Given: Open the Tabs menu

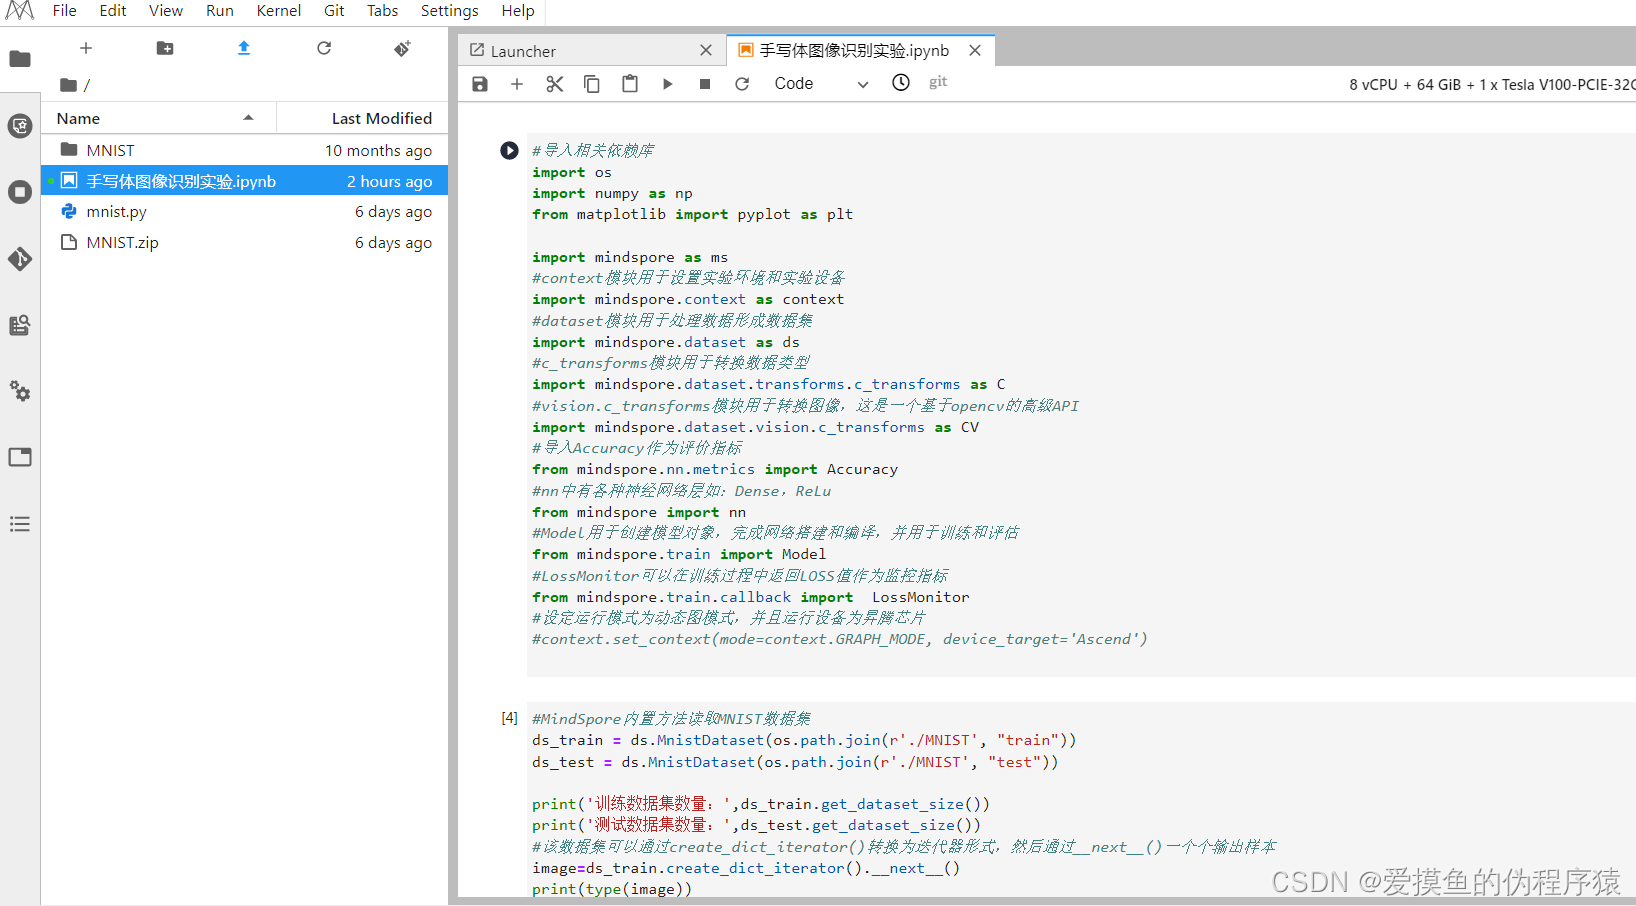Looking at the screenshot, I should point(383,11).
